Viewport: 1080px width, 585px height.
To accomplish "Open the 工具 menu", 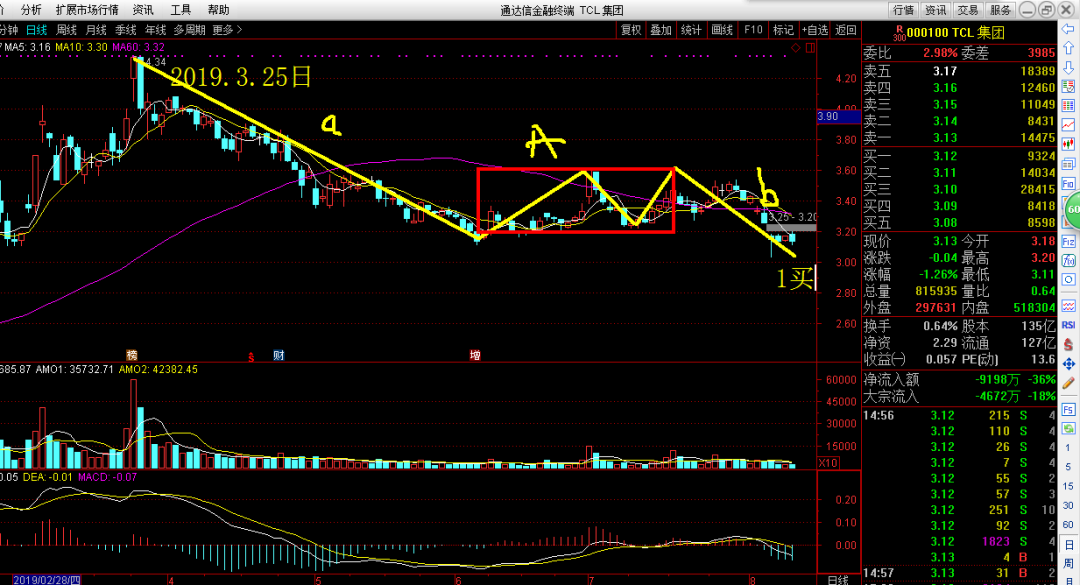I will [x=180, y=10].
